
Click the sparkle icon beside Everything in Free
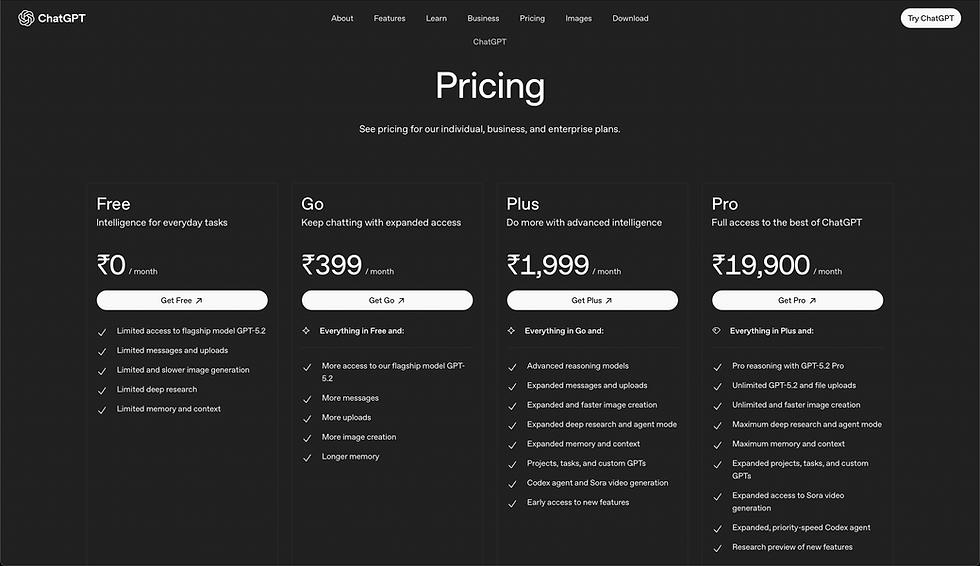307,330
